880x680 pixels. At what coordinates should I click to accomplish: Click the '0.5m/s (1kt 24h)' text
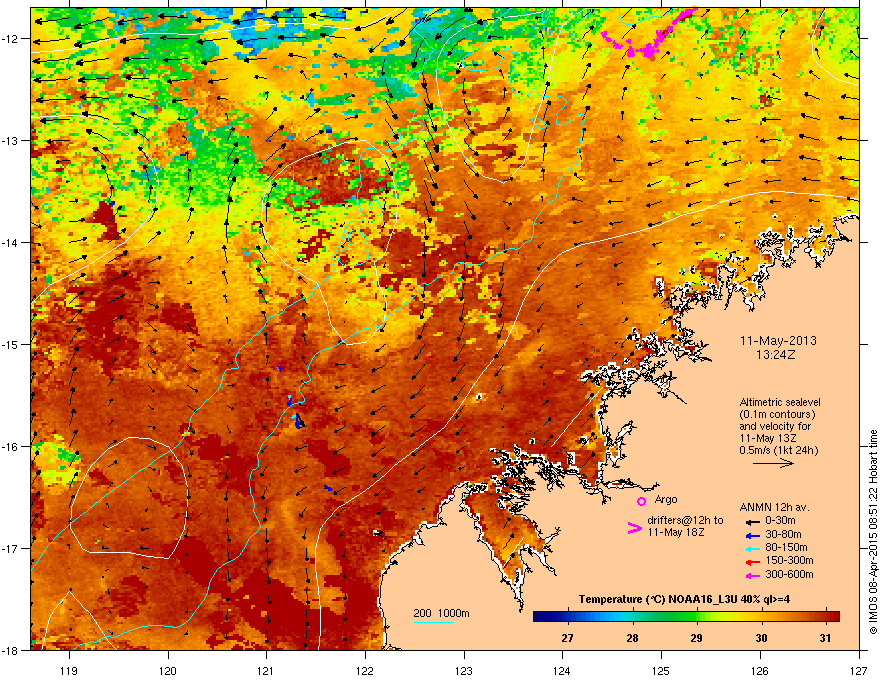(x=778, y=450)
